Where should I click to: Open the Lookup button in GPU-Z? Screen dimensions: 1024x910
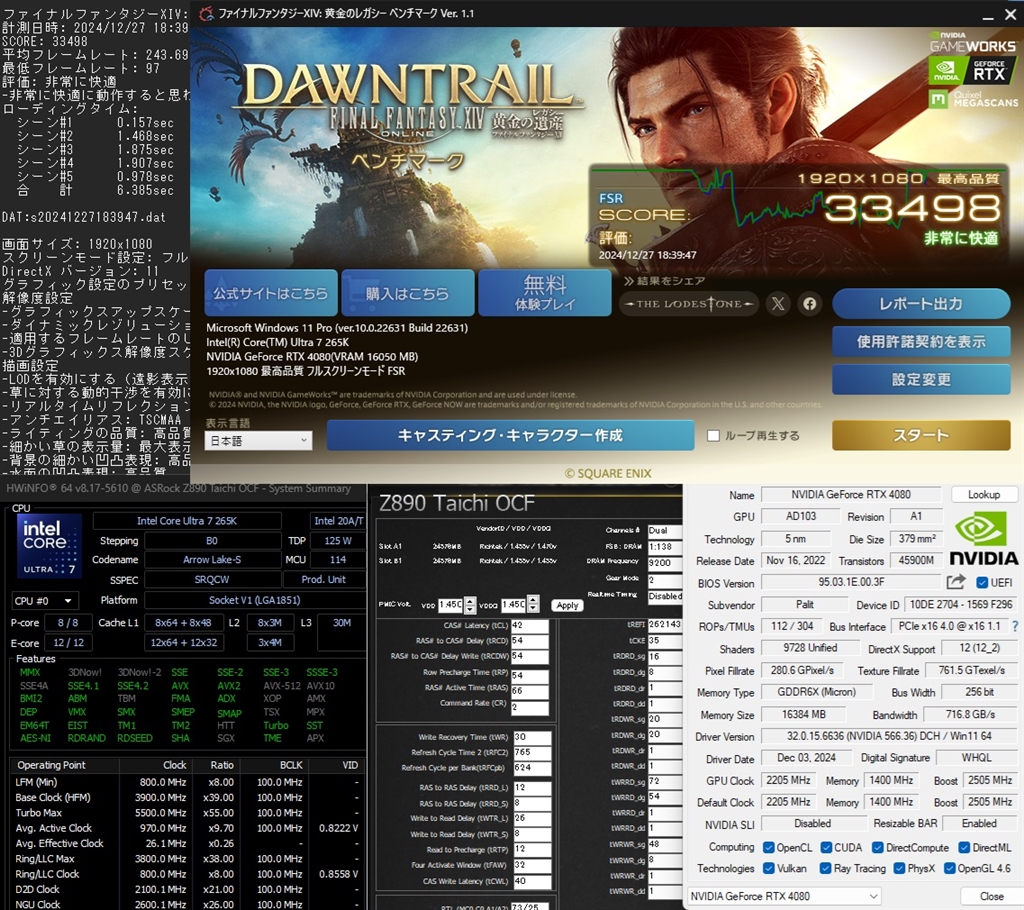[984, 494]
